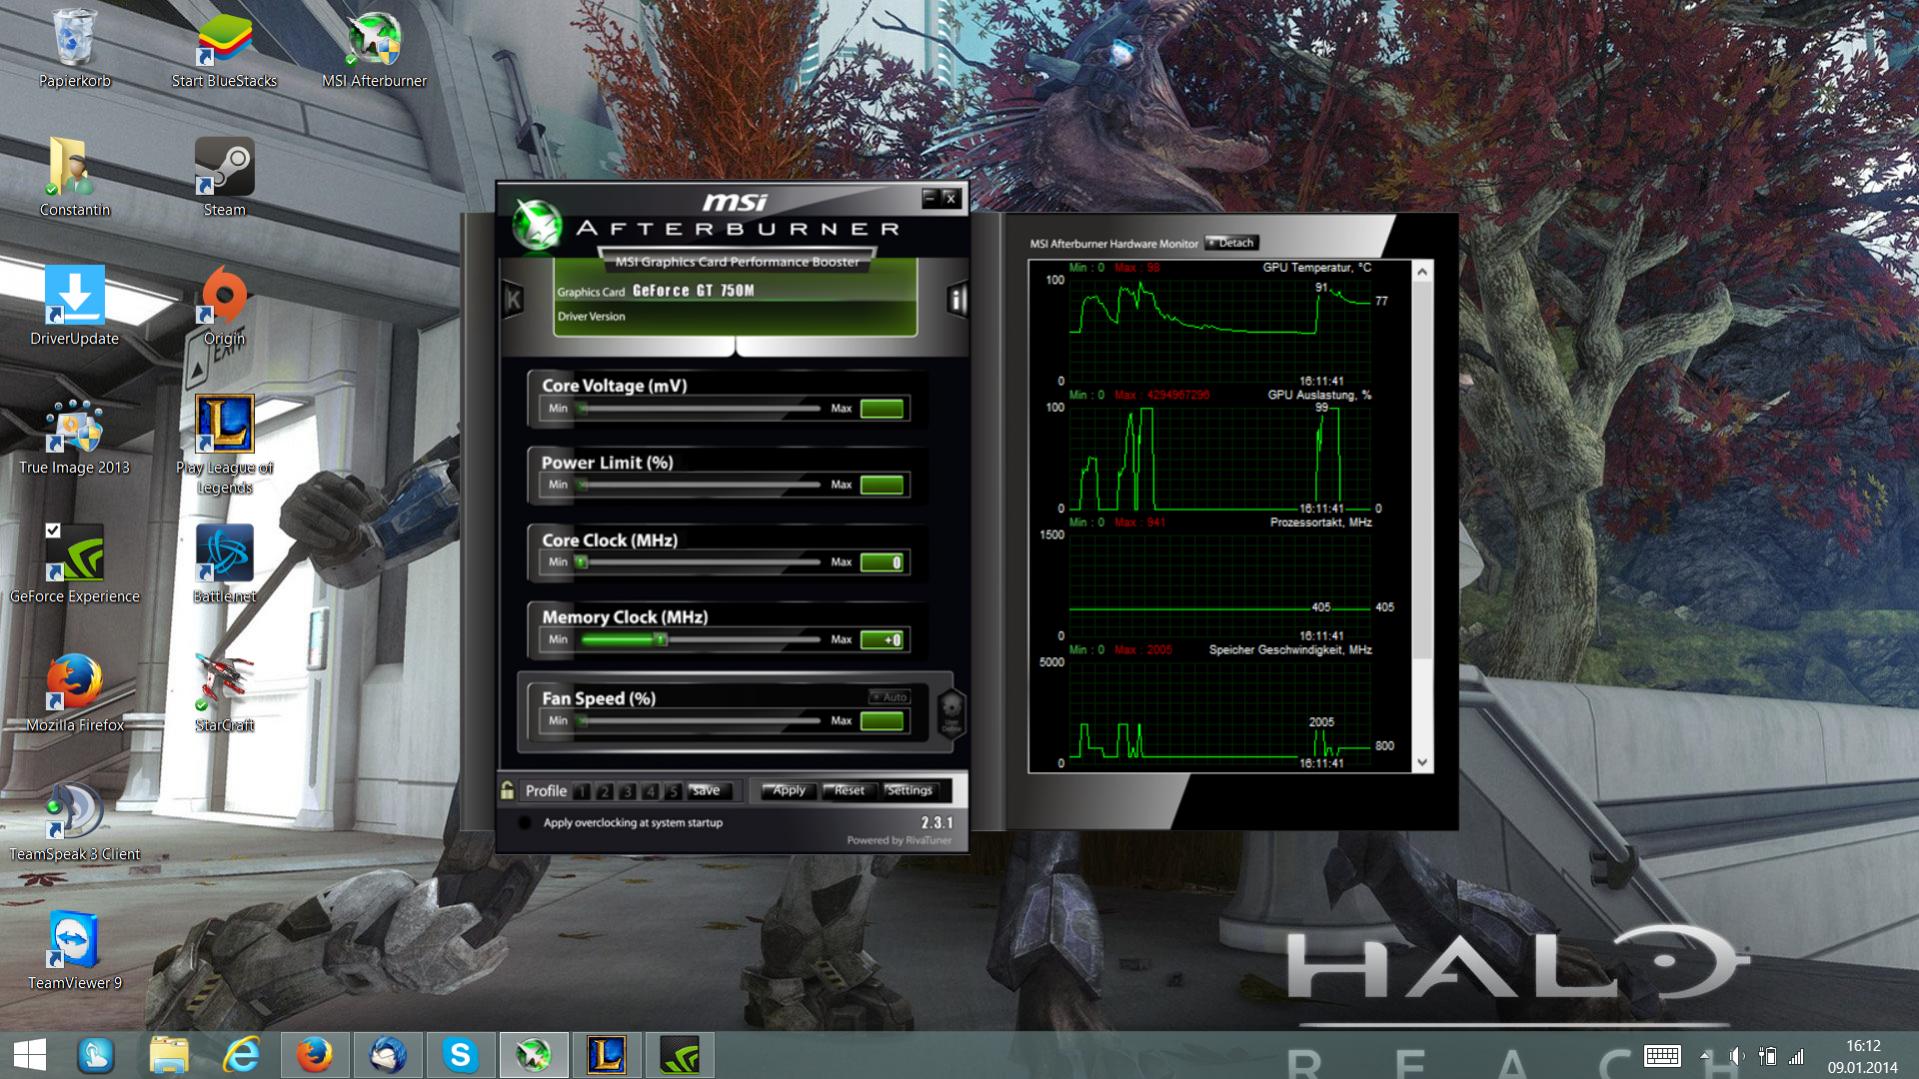Click the Core Voltage value field
The width and height of the screenshot is (1919, 1079).
pyautogui.click(x=882, y=408)
